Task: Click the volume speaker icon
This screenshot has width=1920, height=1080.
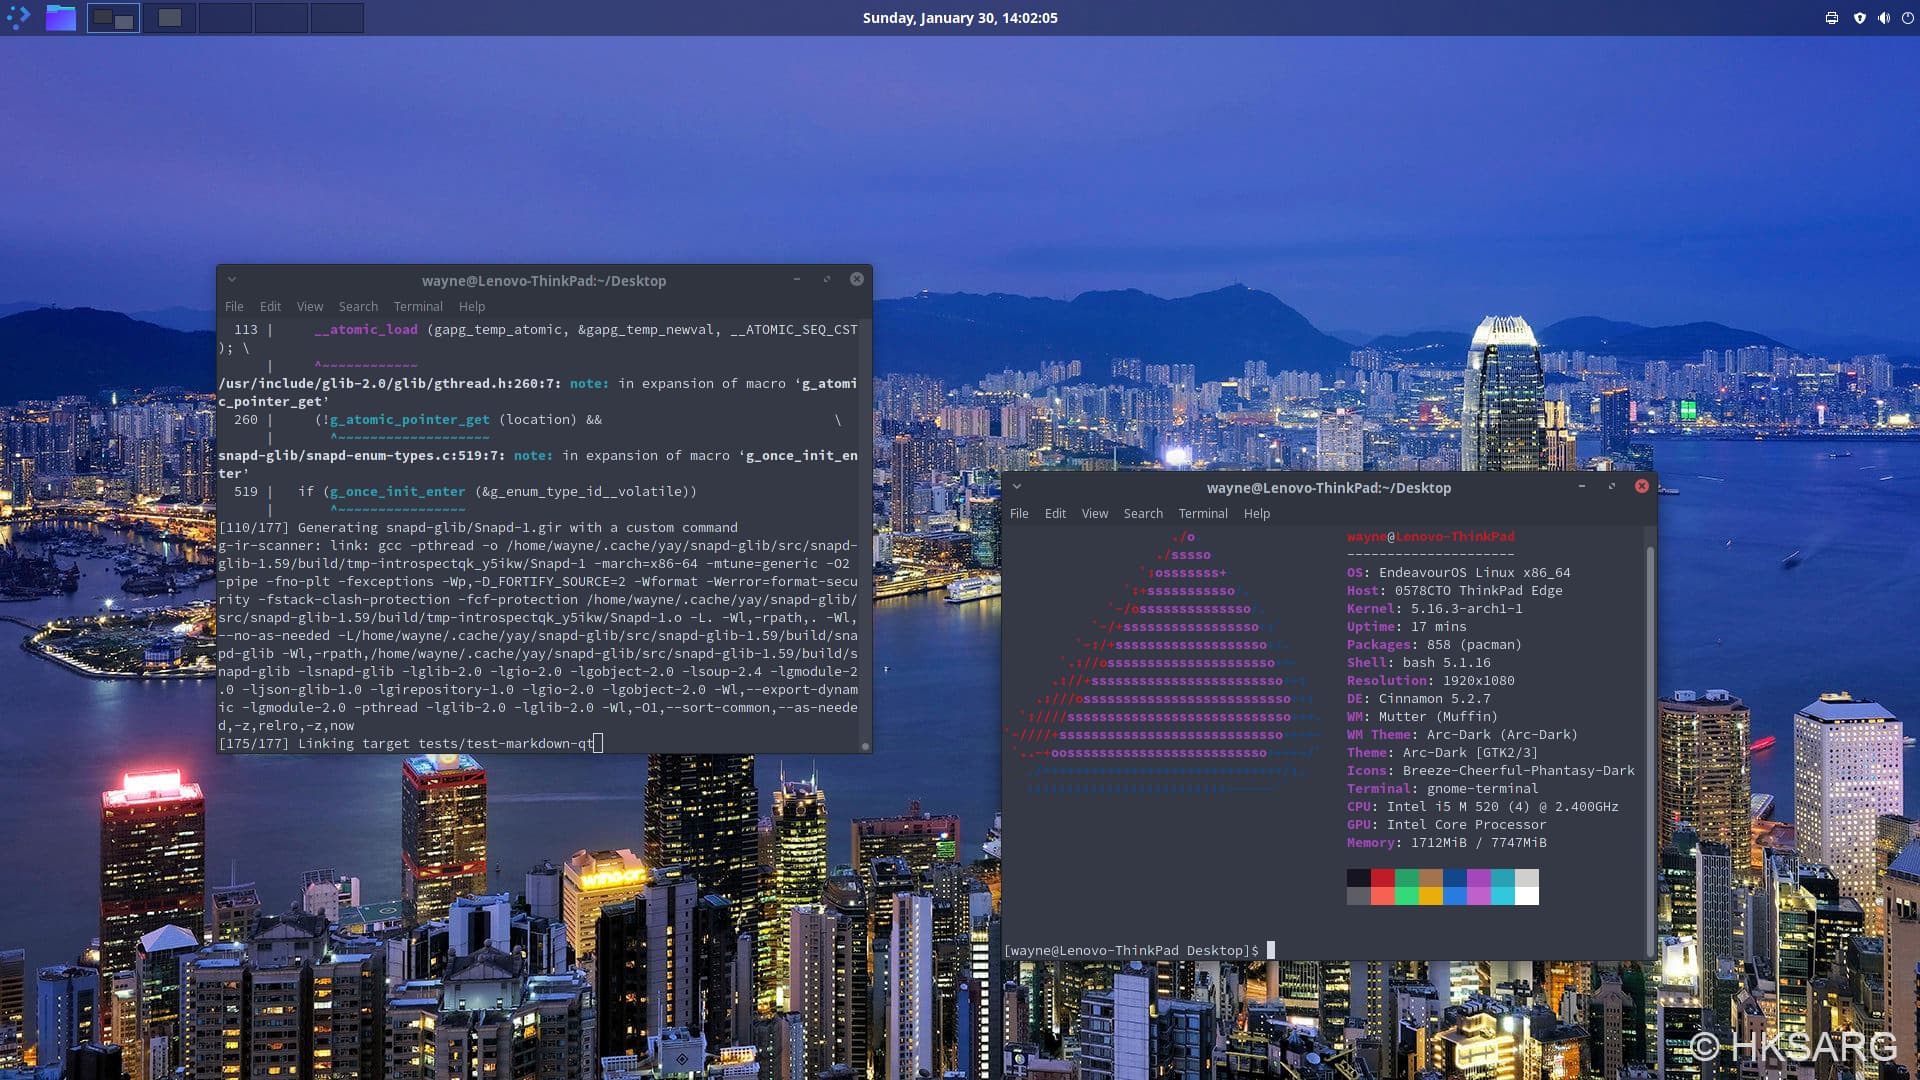Action: (1884, 18)
